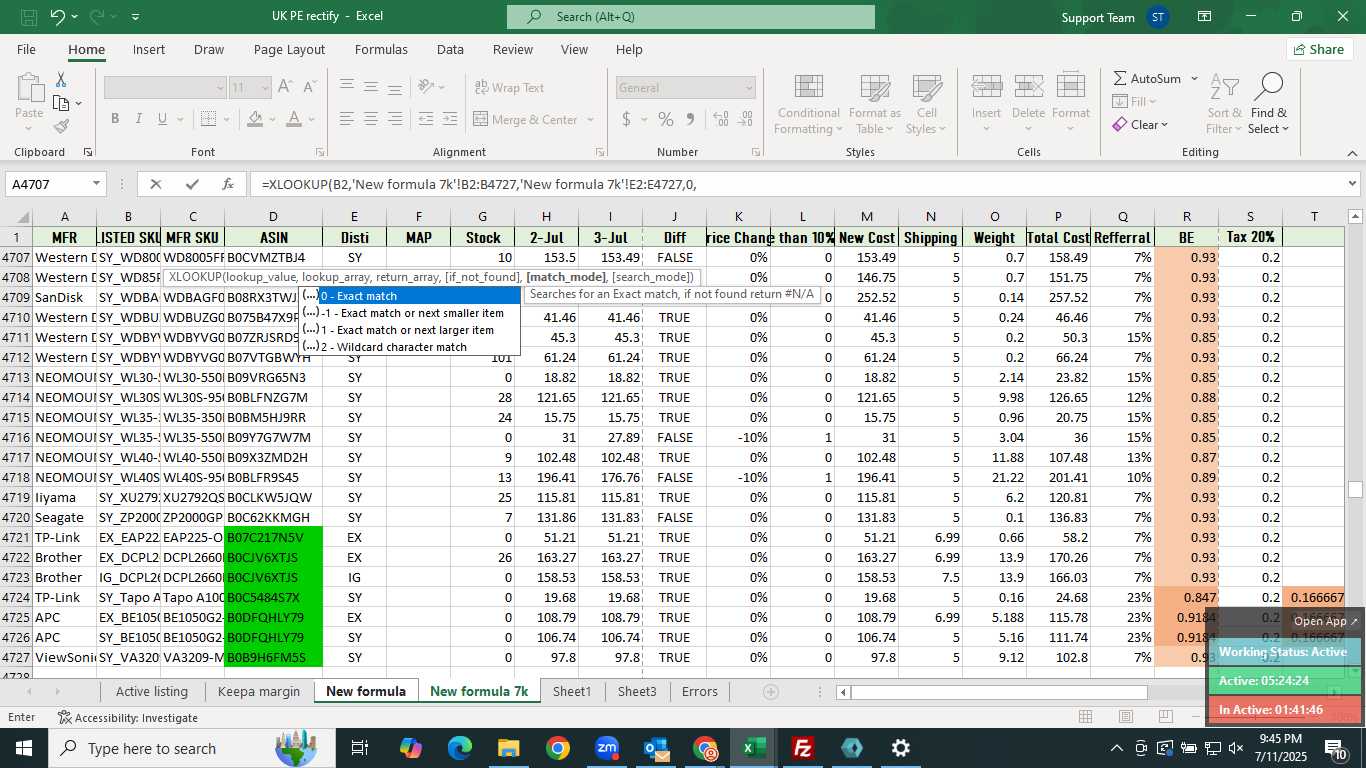Click the Comma Style icon
Screen dimensions: 1366x768
pyautogui.click(x=691, y=119)
